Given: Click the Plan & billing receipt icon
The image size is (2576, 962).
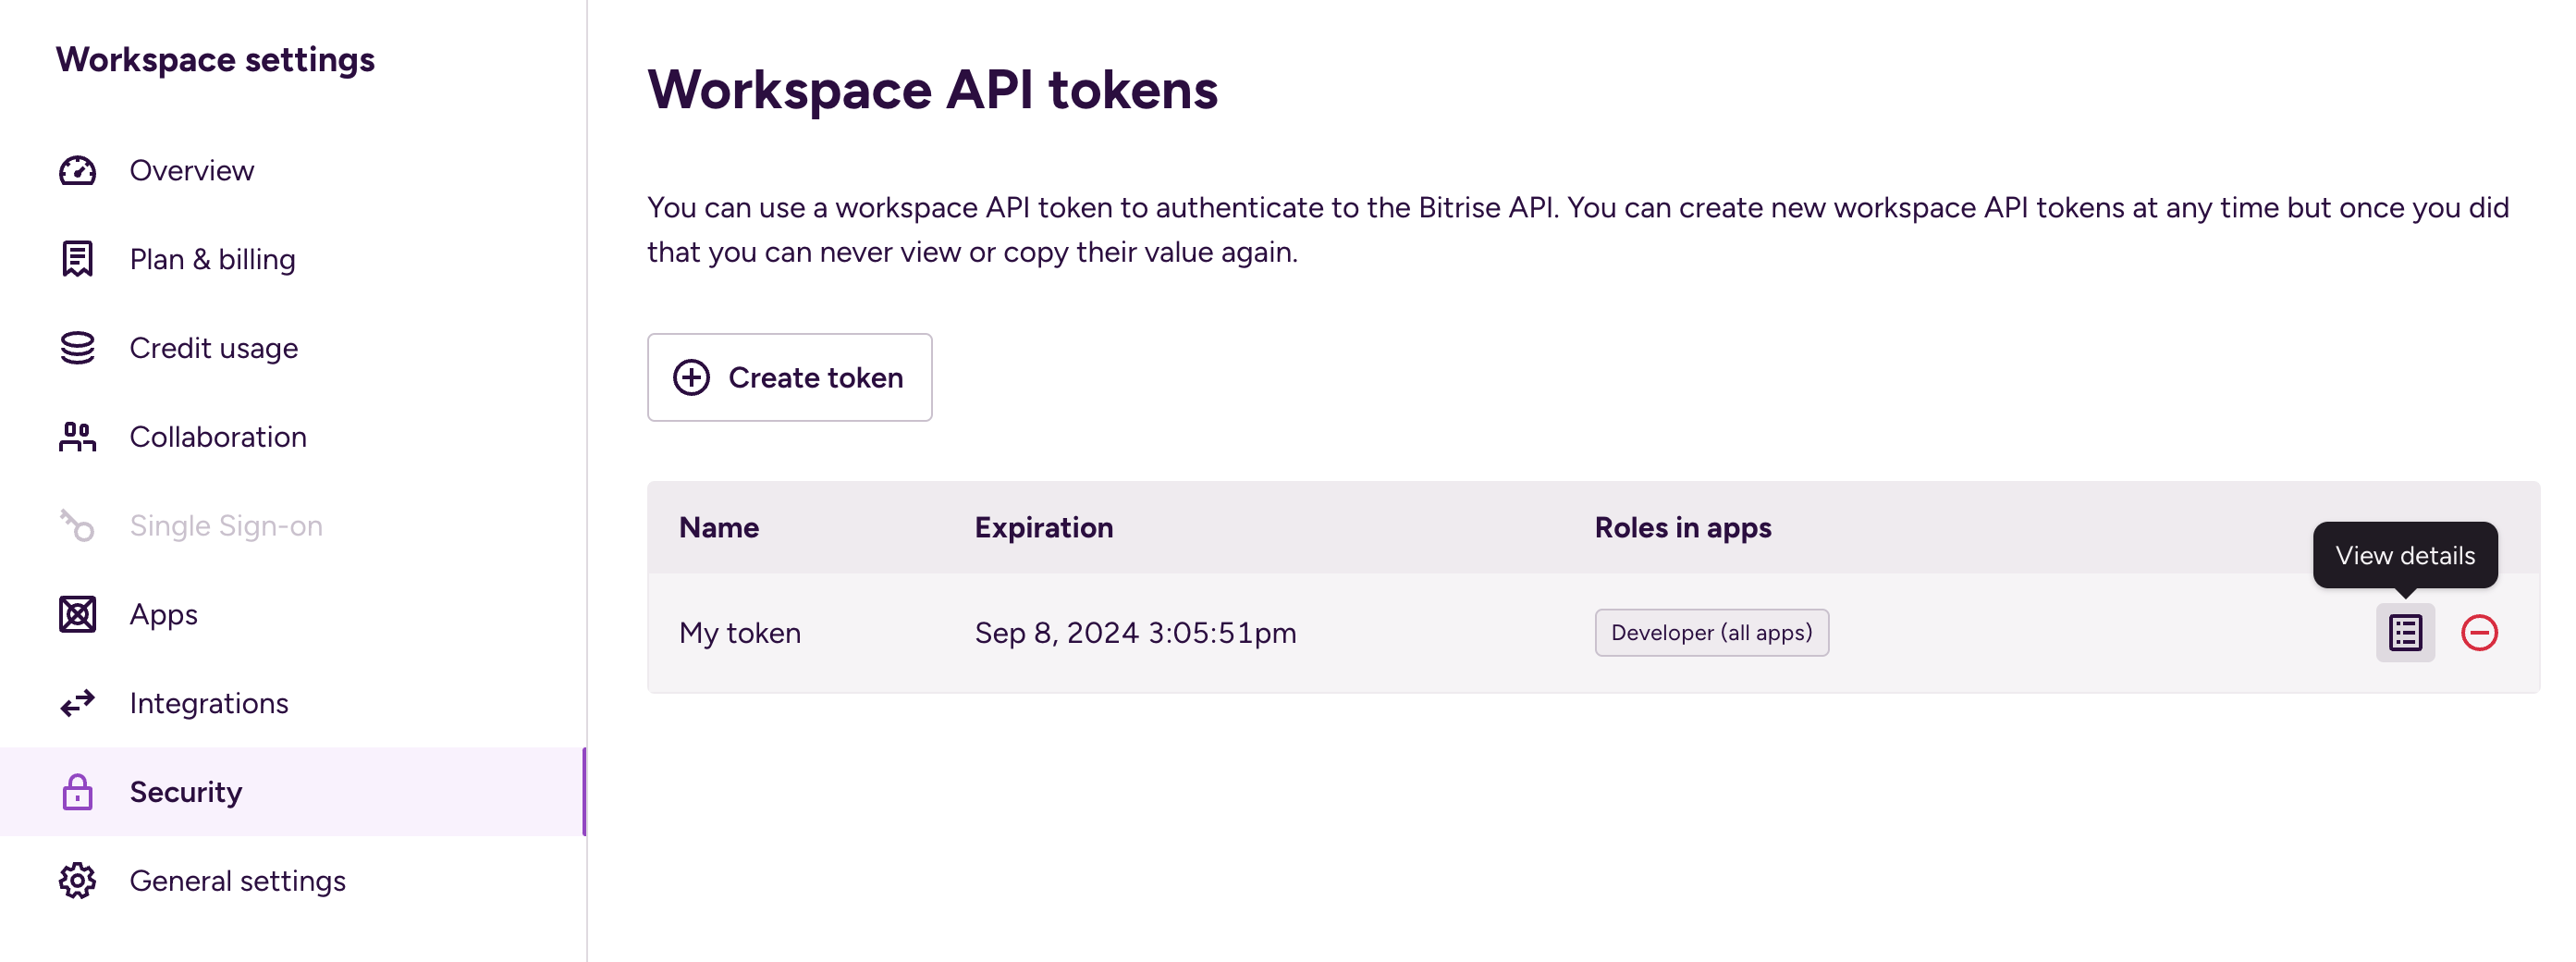Looking at the screenshot, I should [78, 259].
